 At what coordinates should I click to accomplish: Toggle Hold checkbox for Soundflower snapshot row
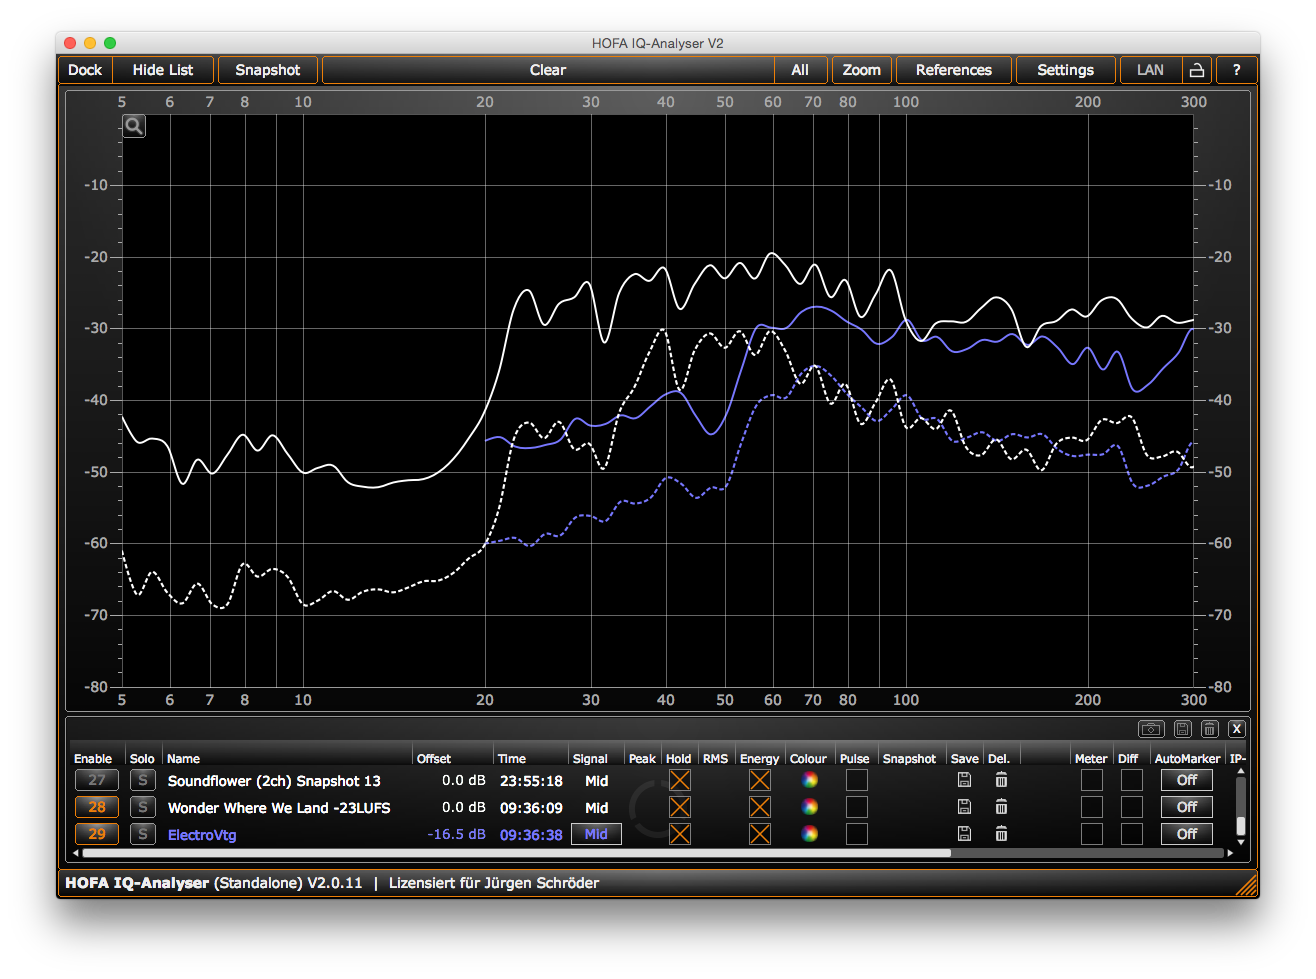[680, 780]
